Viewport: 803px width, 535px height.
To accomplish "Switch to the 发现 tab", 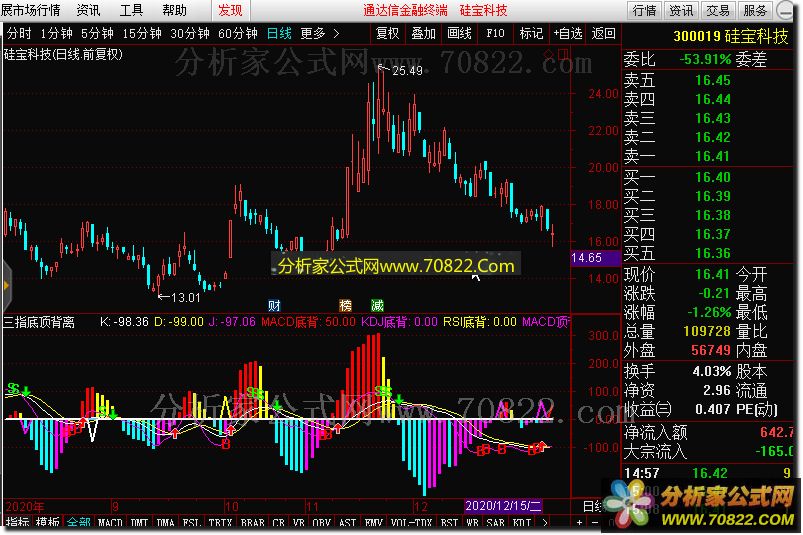I will [x=230, y=10].
